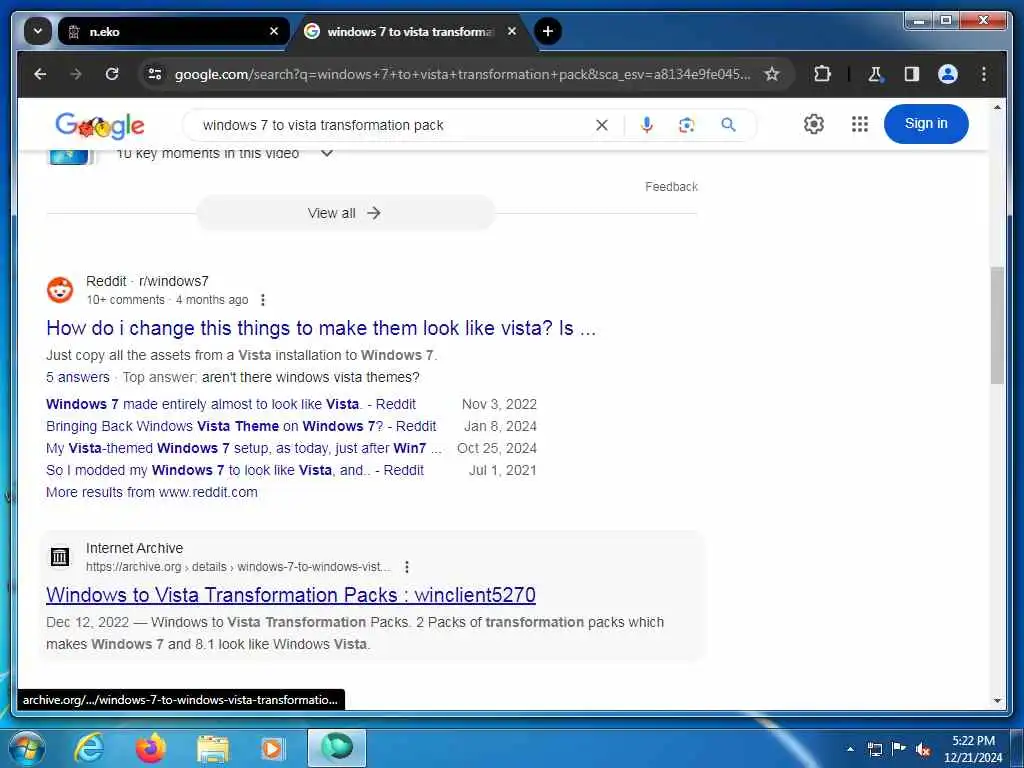Show hidden system tray icons
This screenshot has height=768, width=1024.
[850, 749]
